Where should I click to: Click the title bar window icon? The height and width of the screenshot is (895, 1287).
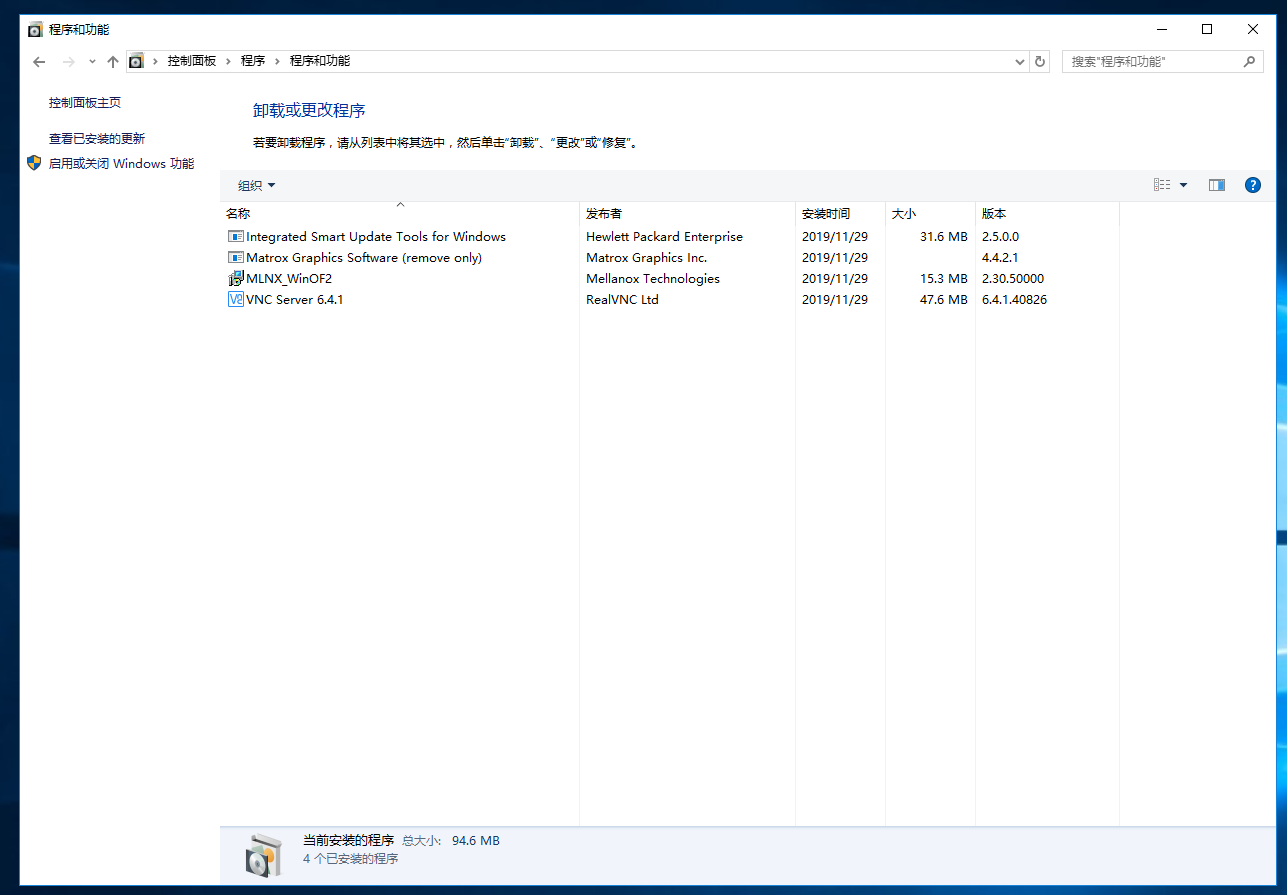[x=35, y=30]
